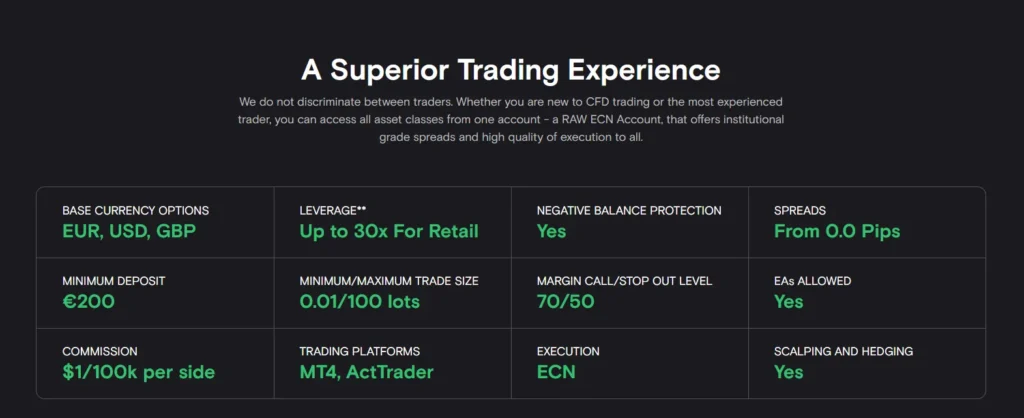Click the Base Currency Options label
Screen dimensions: 1024x418
tap(135, 211)
